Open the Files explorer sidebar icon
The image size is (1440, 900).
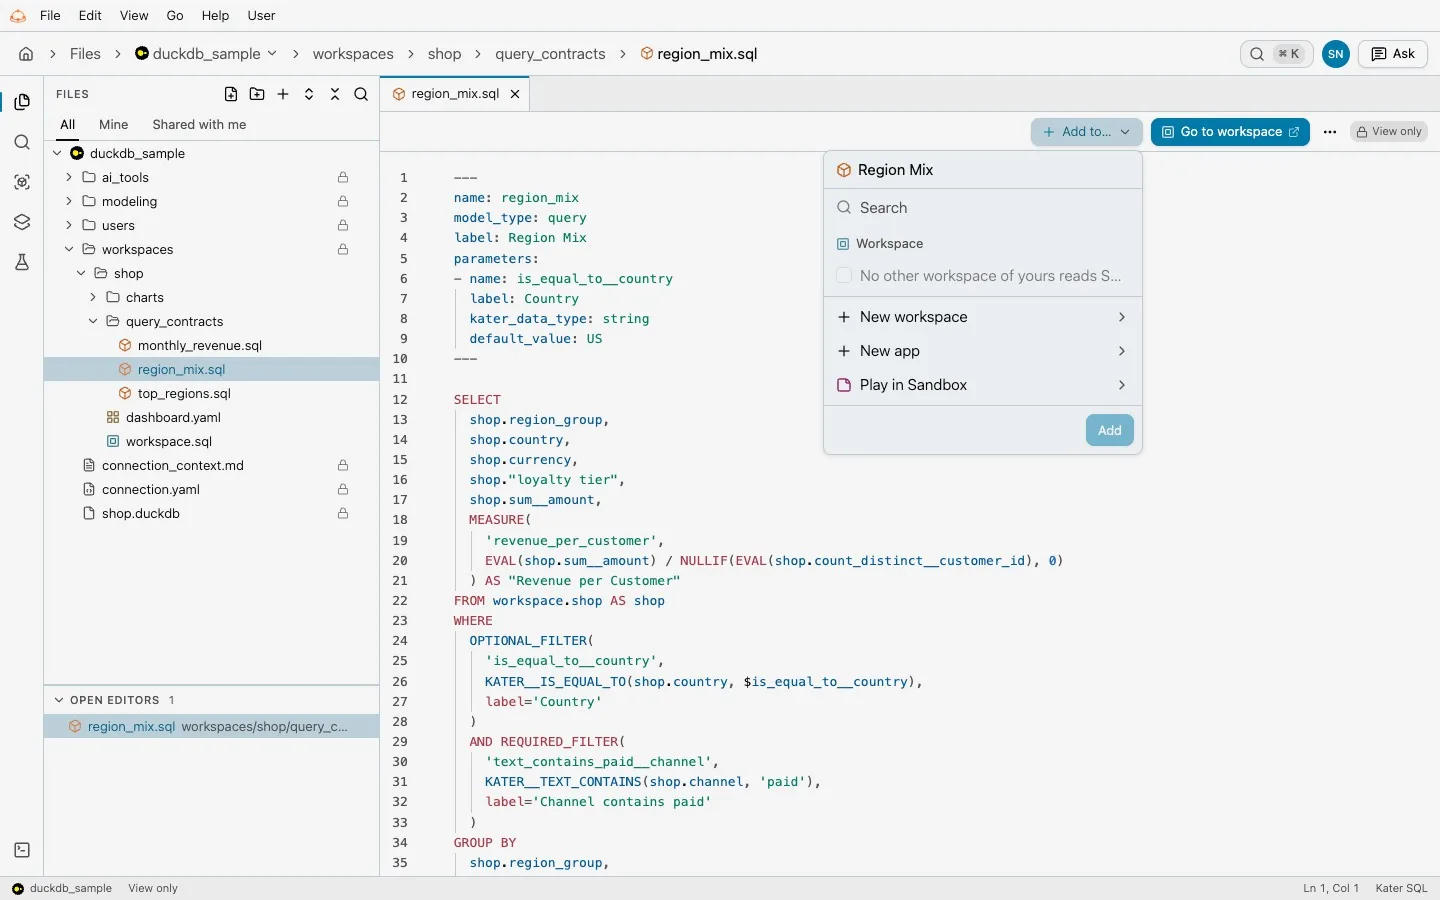pos(22,102)
